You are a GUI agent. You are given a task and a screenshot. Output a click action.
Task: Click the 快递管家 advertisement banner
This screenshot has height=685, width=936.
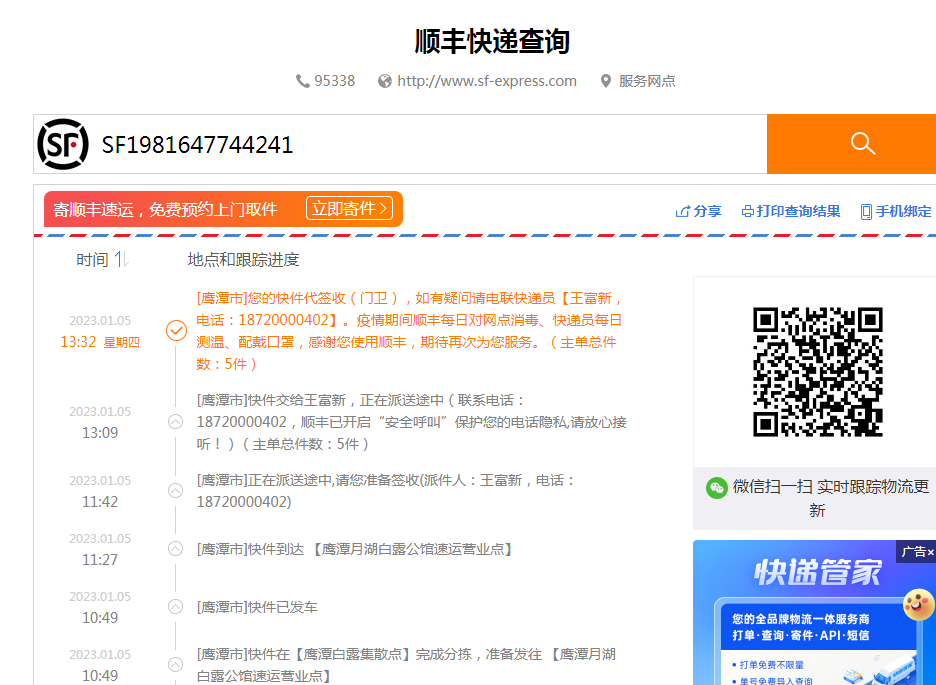[x=814, y=613]
